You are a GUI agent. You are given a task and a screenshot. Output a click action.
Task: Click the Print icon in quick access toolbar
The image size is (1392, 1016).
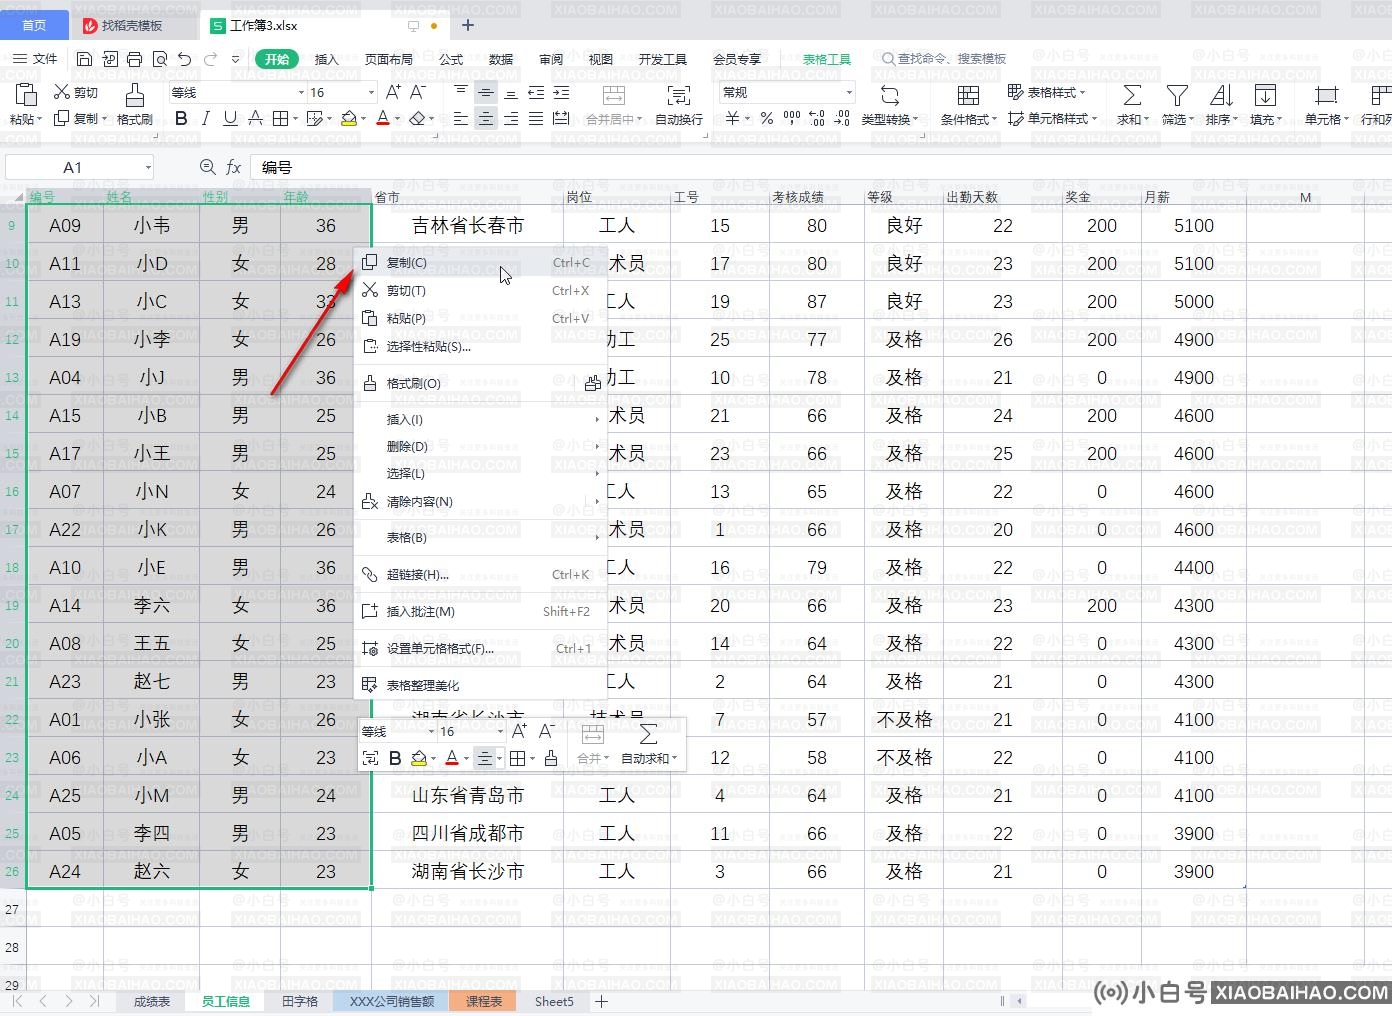tap(134, 59)
